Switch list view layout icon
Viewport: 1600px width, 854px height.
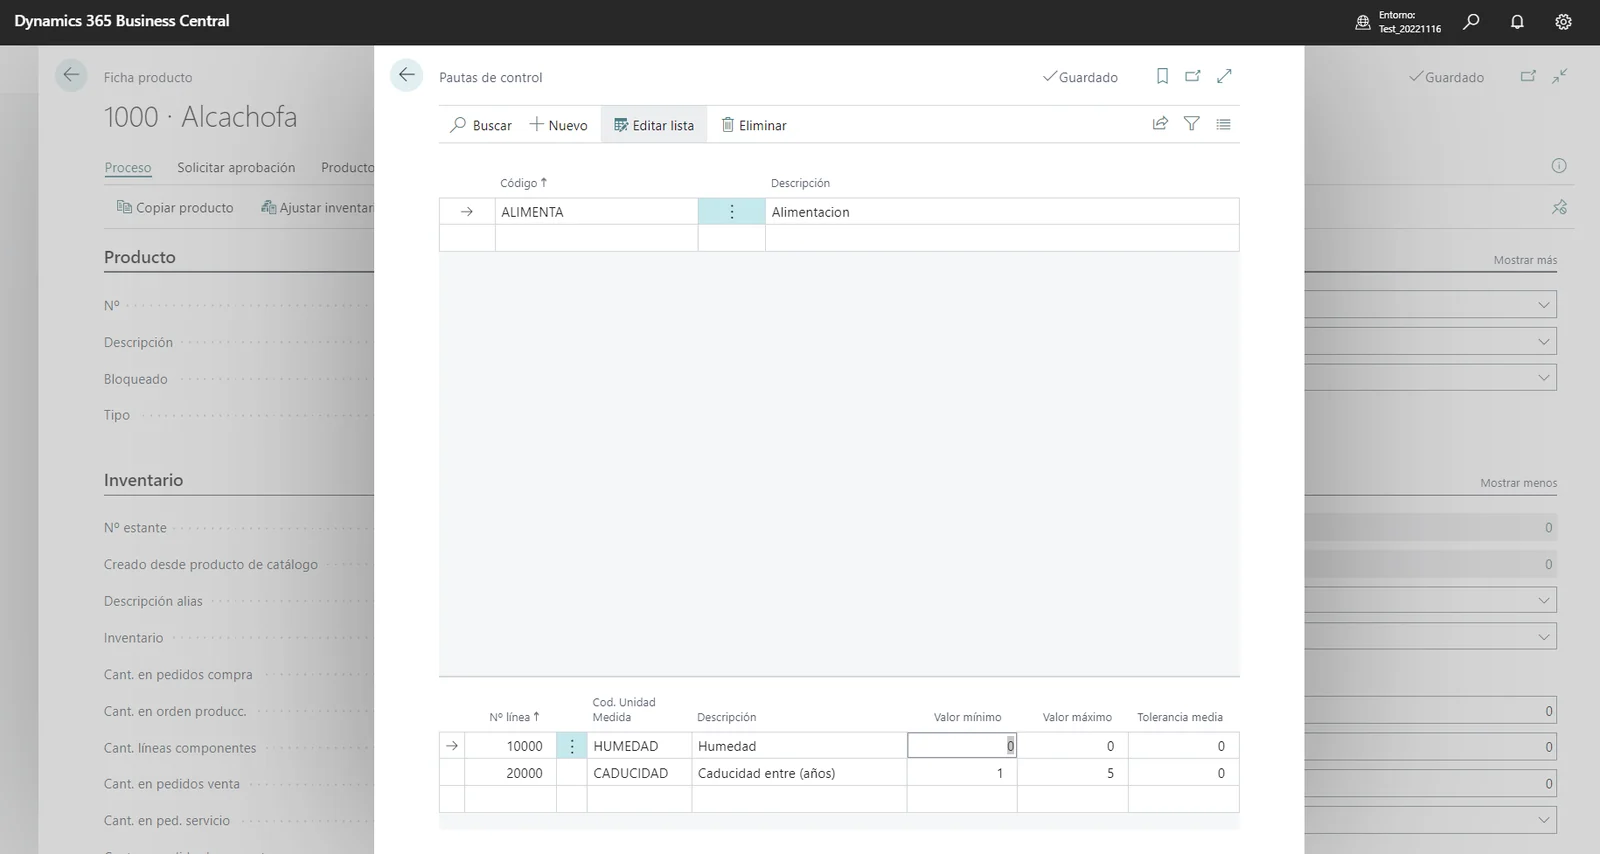click(x=1223, y=124)
